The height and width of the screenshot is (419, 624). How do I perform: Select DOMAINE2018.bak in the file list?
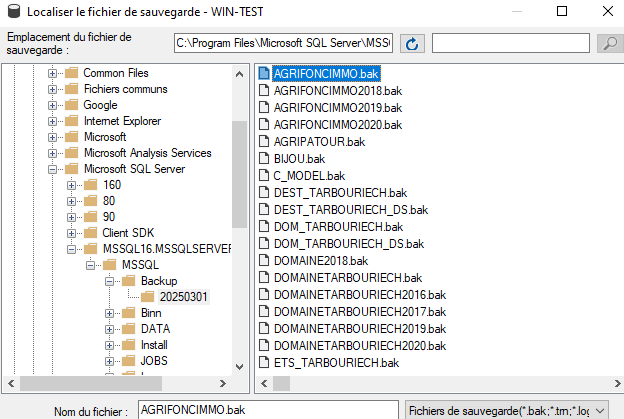coord(313,260)
